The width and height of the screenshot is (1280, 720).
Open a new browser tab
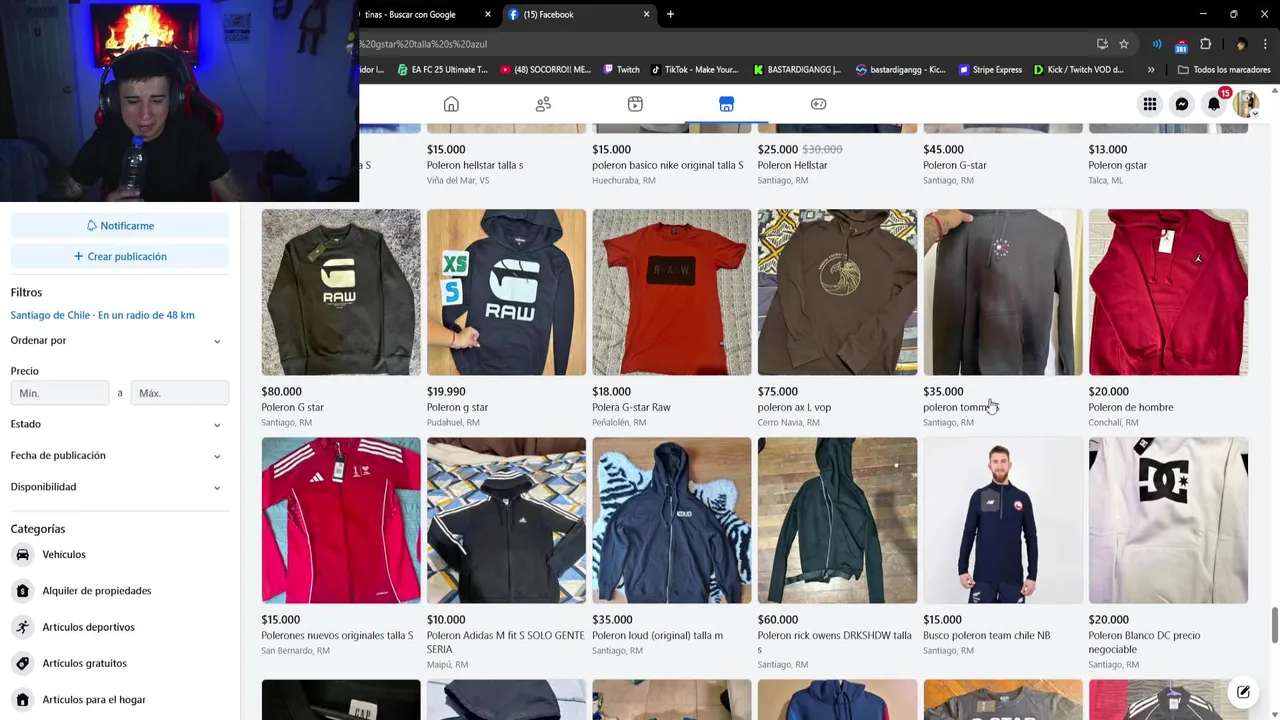(x=670, y=14)
